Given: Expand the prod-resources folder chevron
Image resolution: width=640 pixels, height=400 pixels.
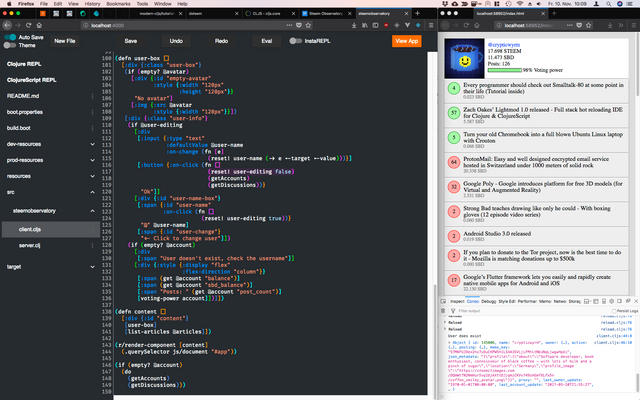Looking at the screenshot, I should 92,160.
